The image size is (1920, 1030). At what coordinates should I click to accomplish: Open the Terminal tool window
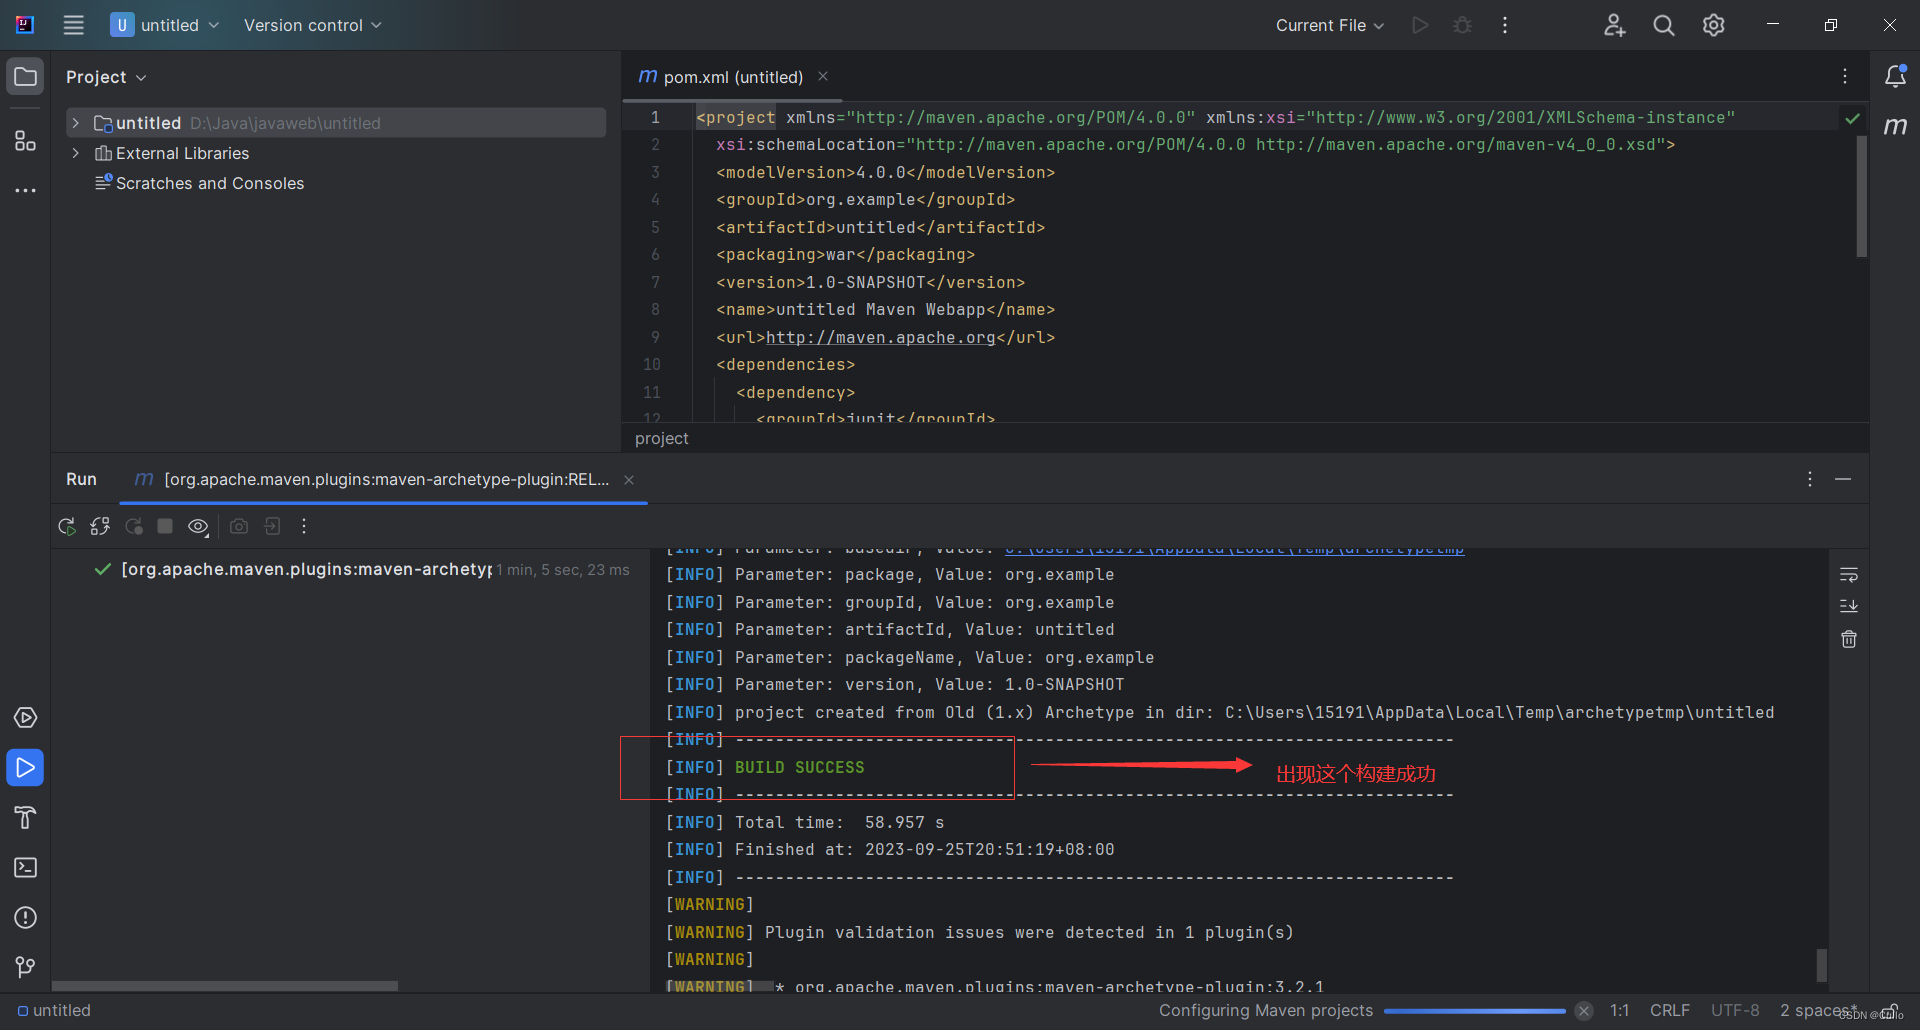(x=26, y=868)
